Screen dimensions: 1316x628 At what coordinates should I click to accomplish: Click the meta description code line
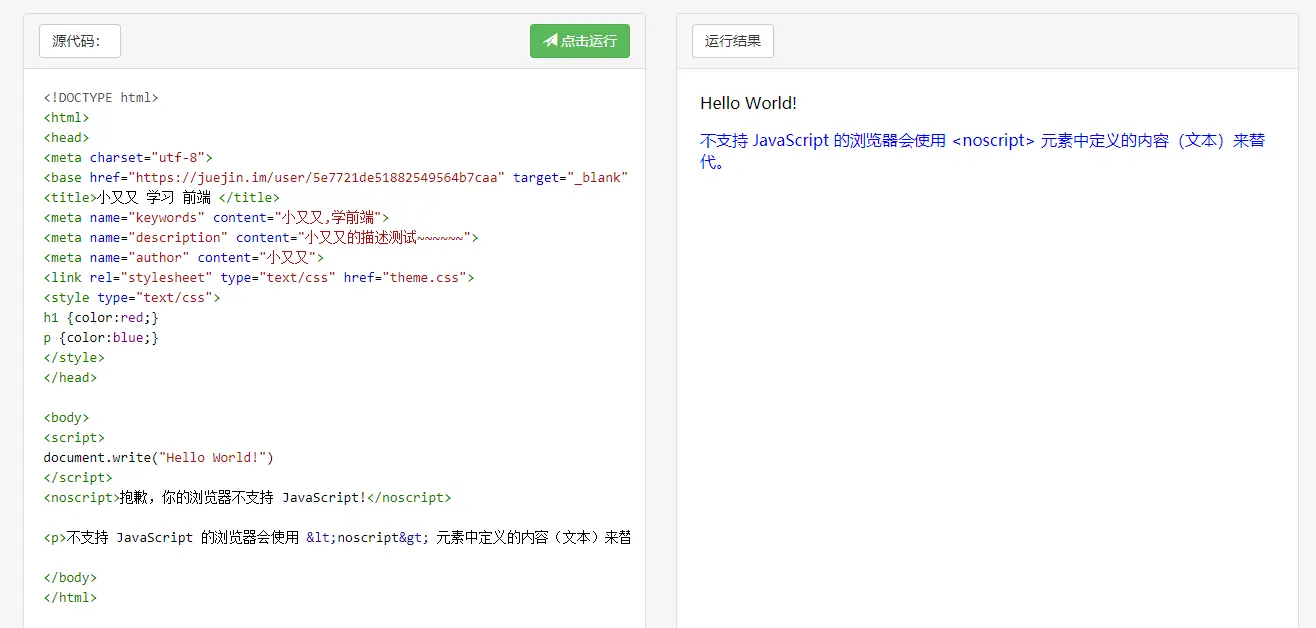point(261,238)
